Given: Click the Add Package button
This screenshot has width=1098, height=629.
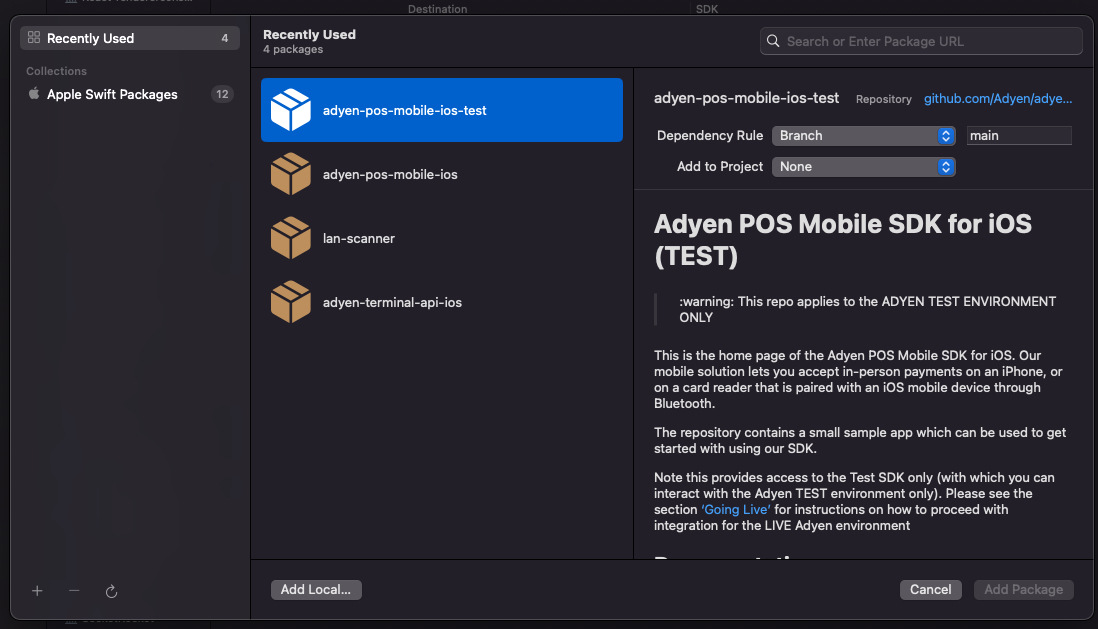Looking at the screenshot, I should (x=1023, y=590).
